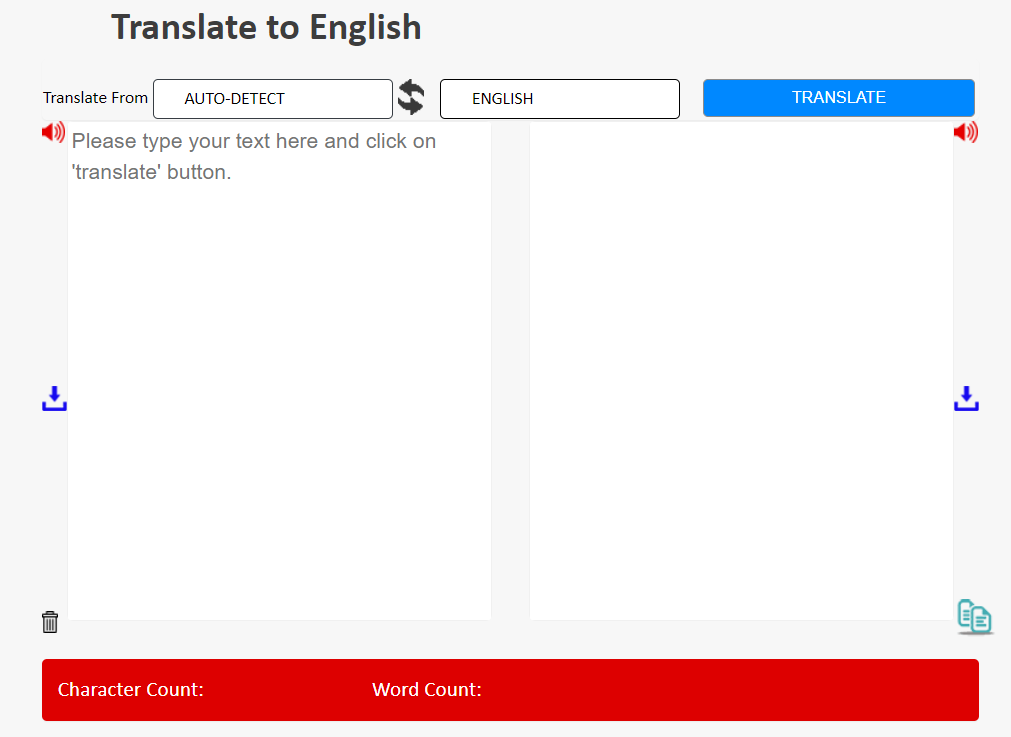
Task: Play audio of translated text speaker icon
Action: [x=966, y=132]
